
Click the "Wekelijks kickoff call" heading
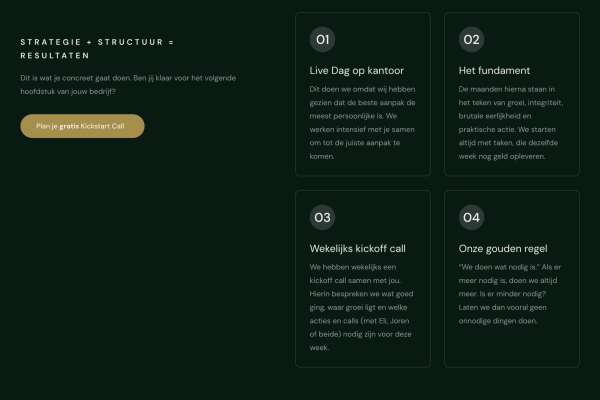[358, 248]
